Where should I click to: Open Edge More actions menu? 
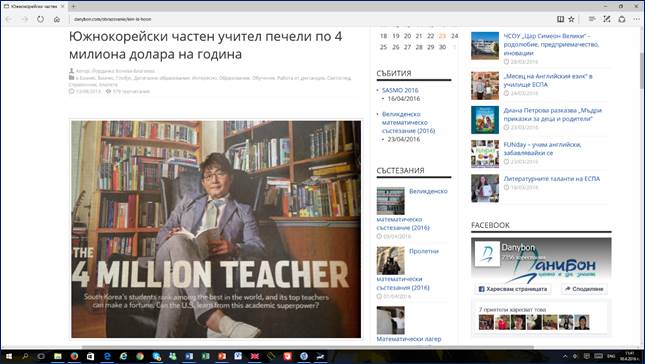click(636, 19)
